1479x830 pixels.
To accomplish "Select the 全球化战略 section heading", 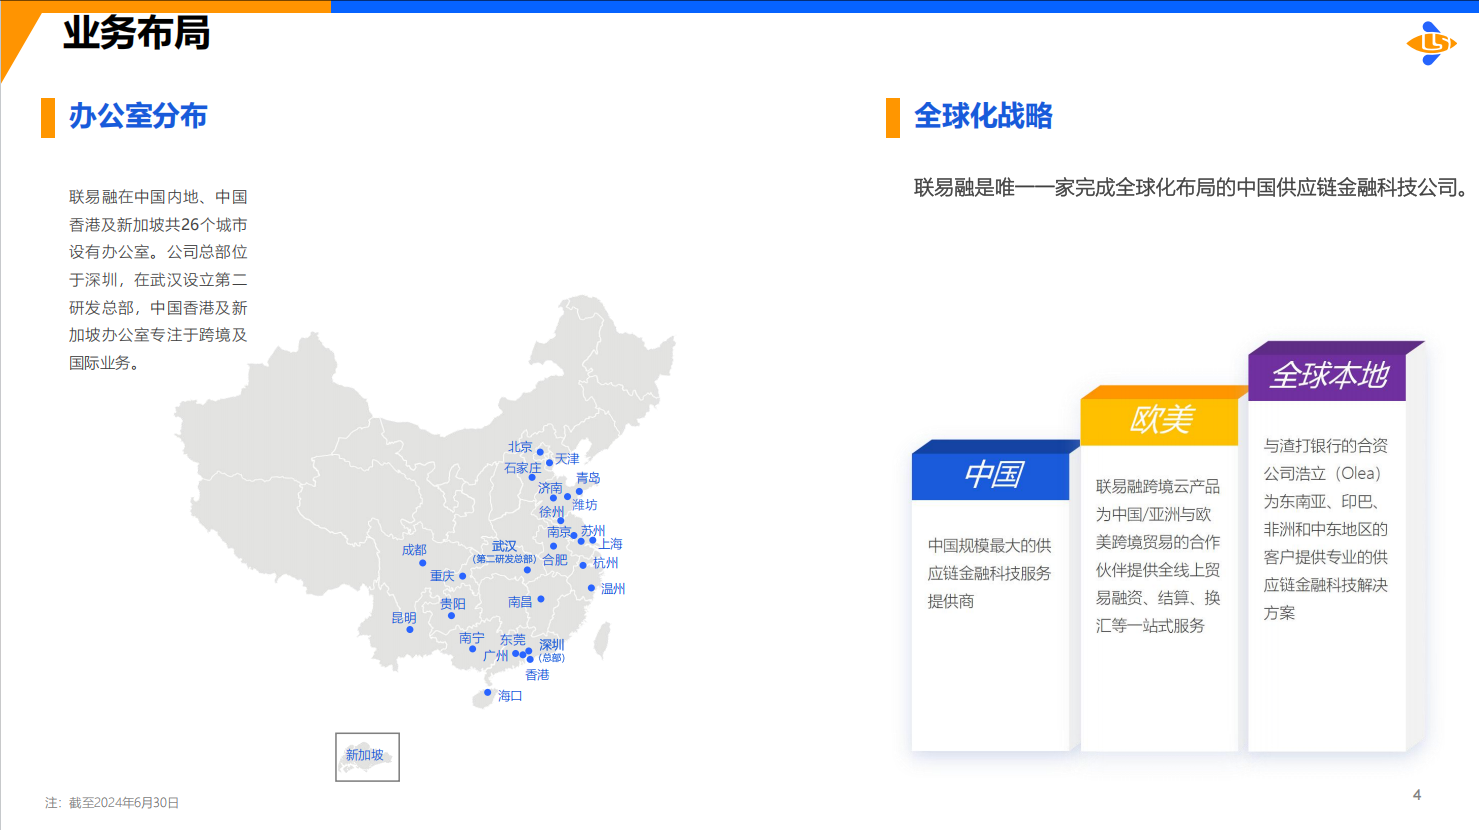I will click(x=983, y=116).
